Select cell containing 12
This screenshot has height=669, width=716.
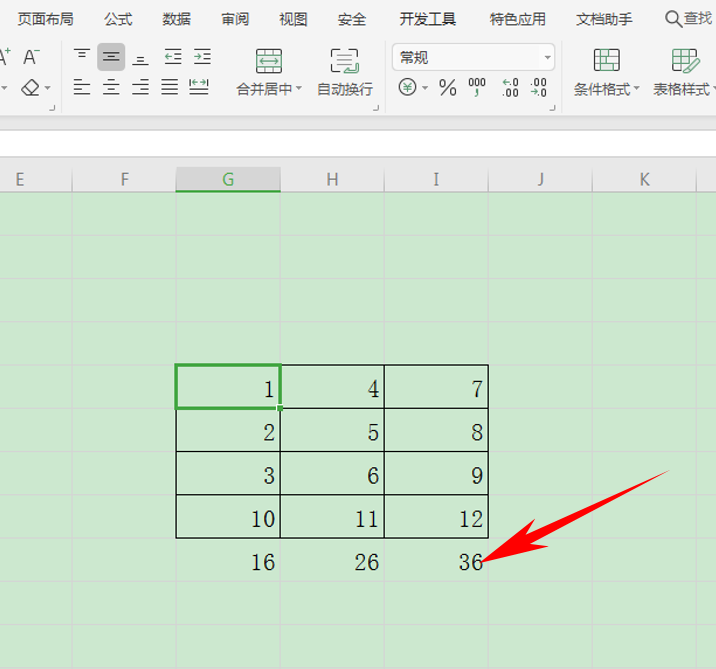[436, 516]
